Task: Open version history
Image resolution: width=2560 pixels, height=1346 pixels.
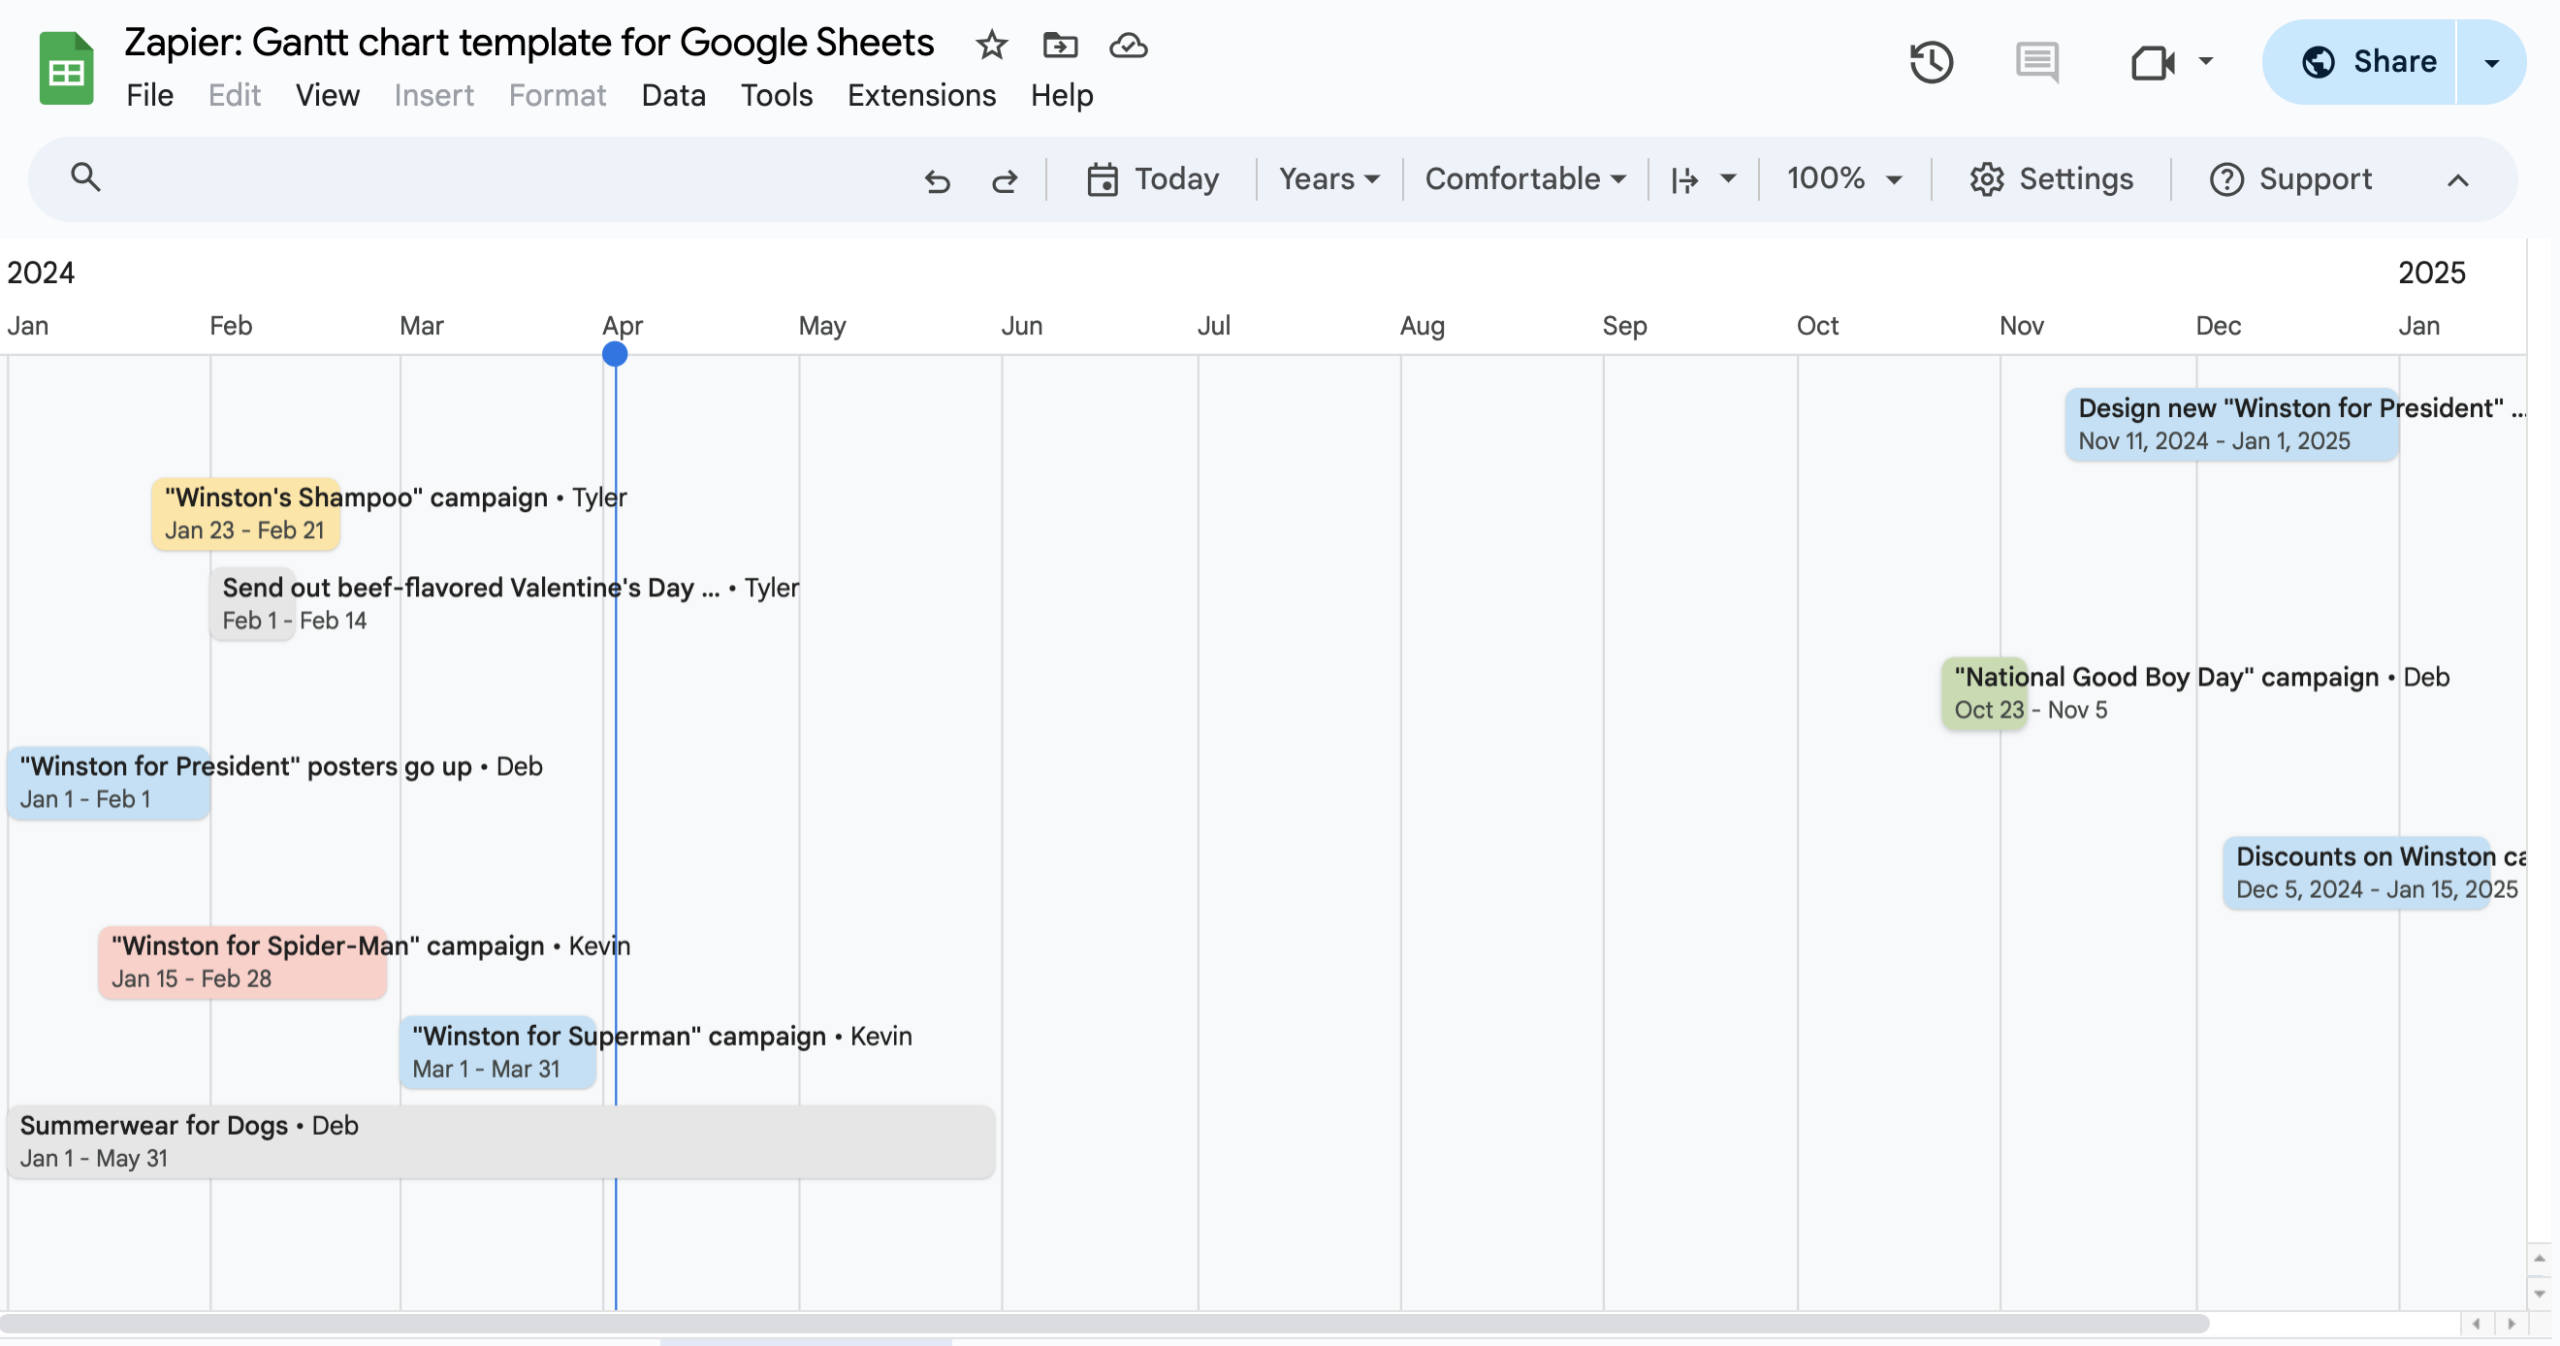Action: (x=1929, y=62)
